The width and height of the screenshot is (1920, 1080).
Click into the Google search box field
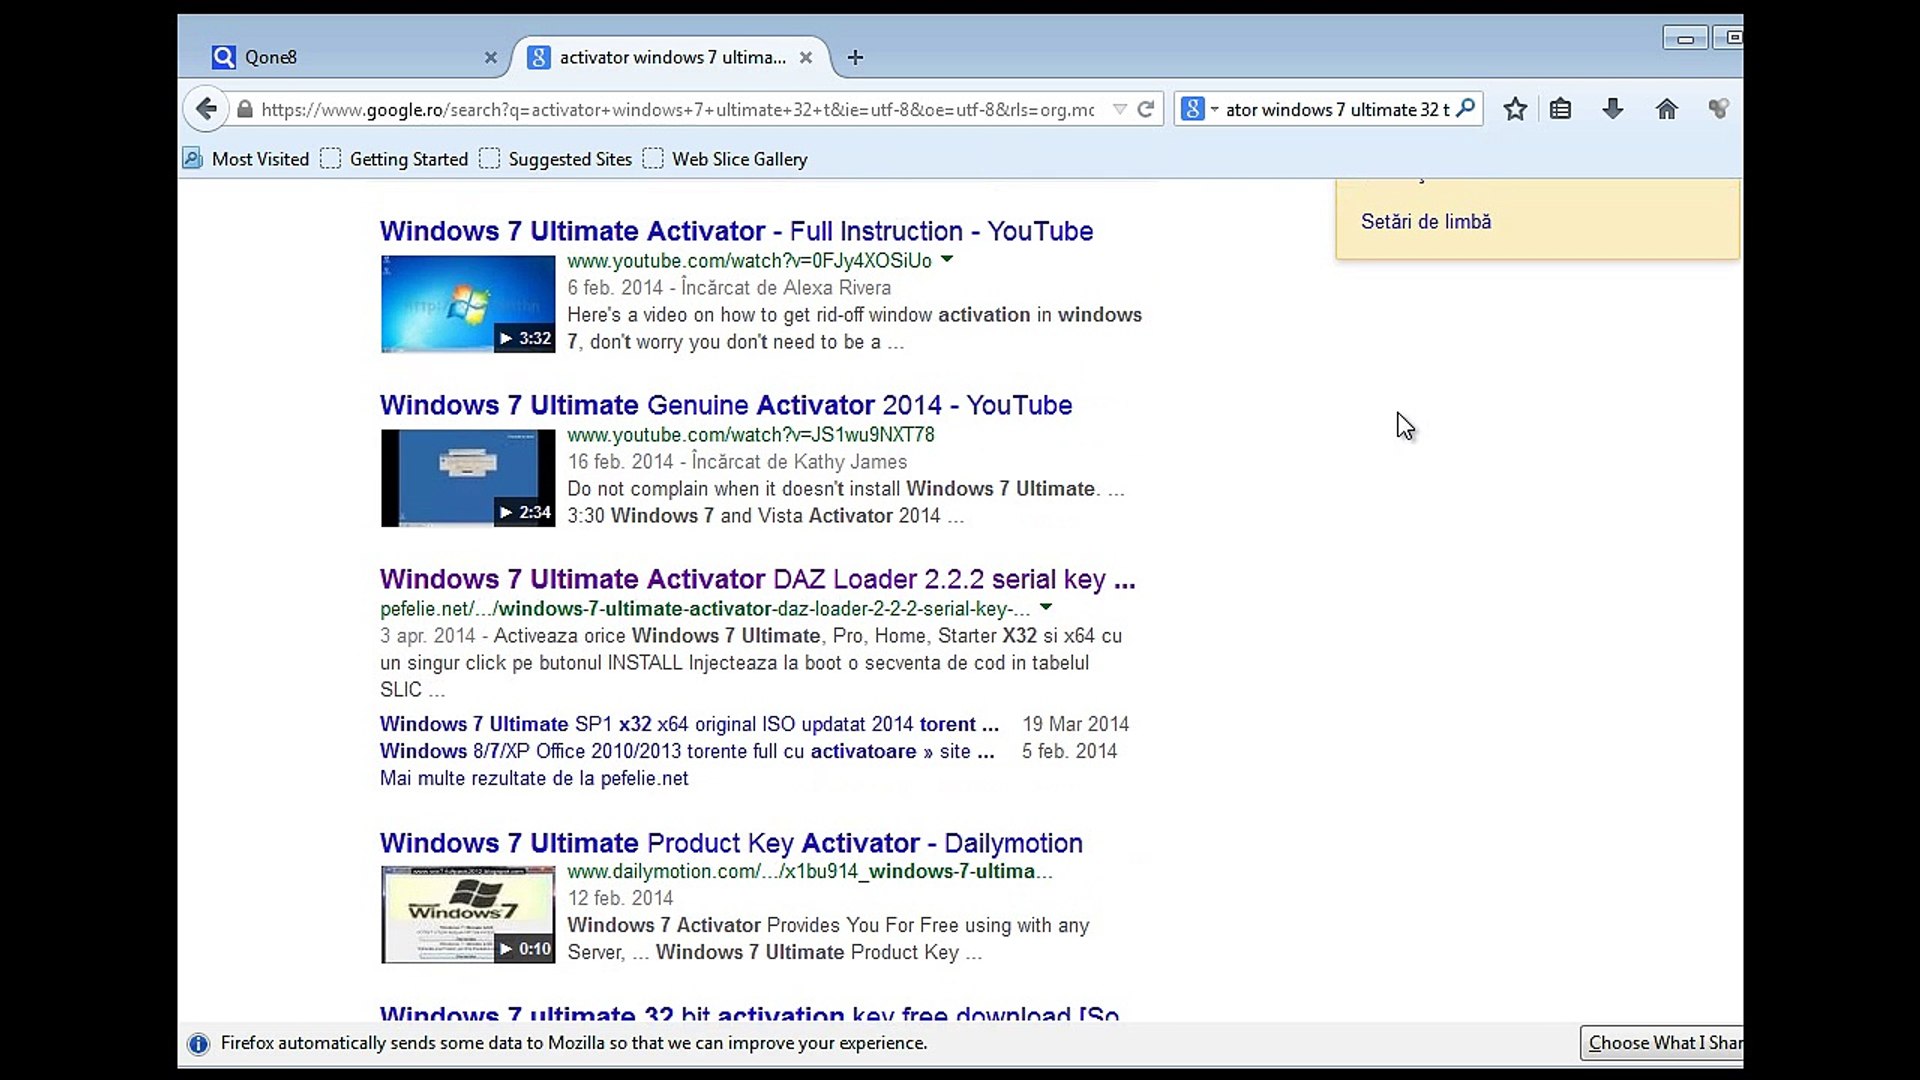[x=1337, y=110]
